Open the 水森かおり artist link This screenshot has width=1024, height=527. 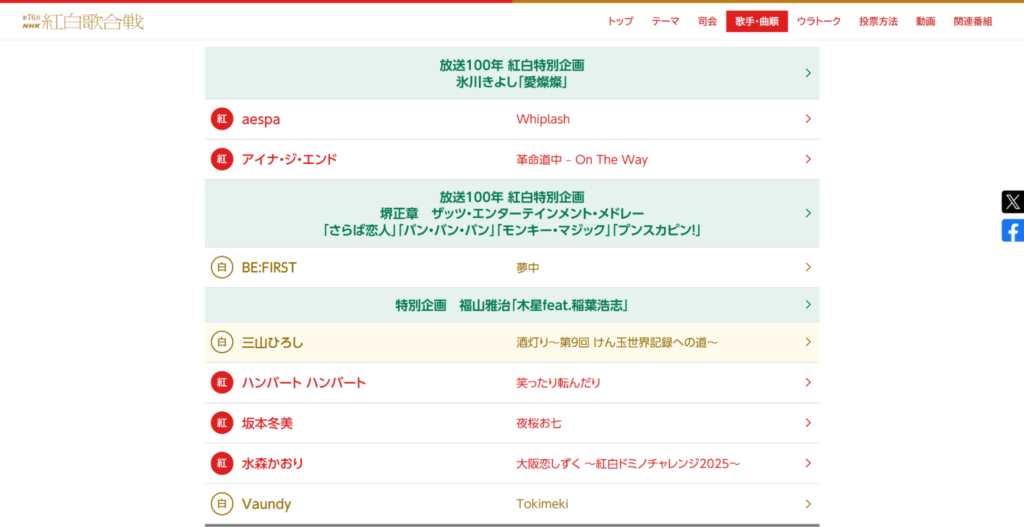point(272,464)
